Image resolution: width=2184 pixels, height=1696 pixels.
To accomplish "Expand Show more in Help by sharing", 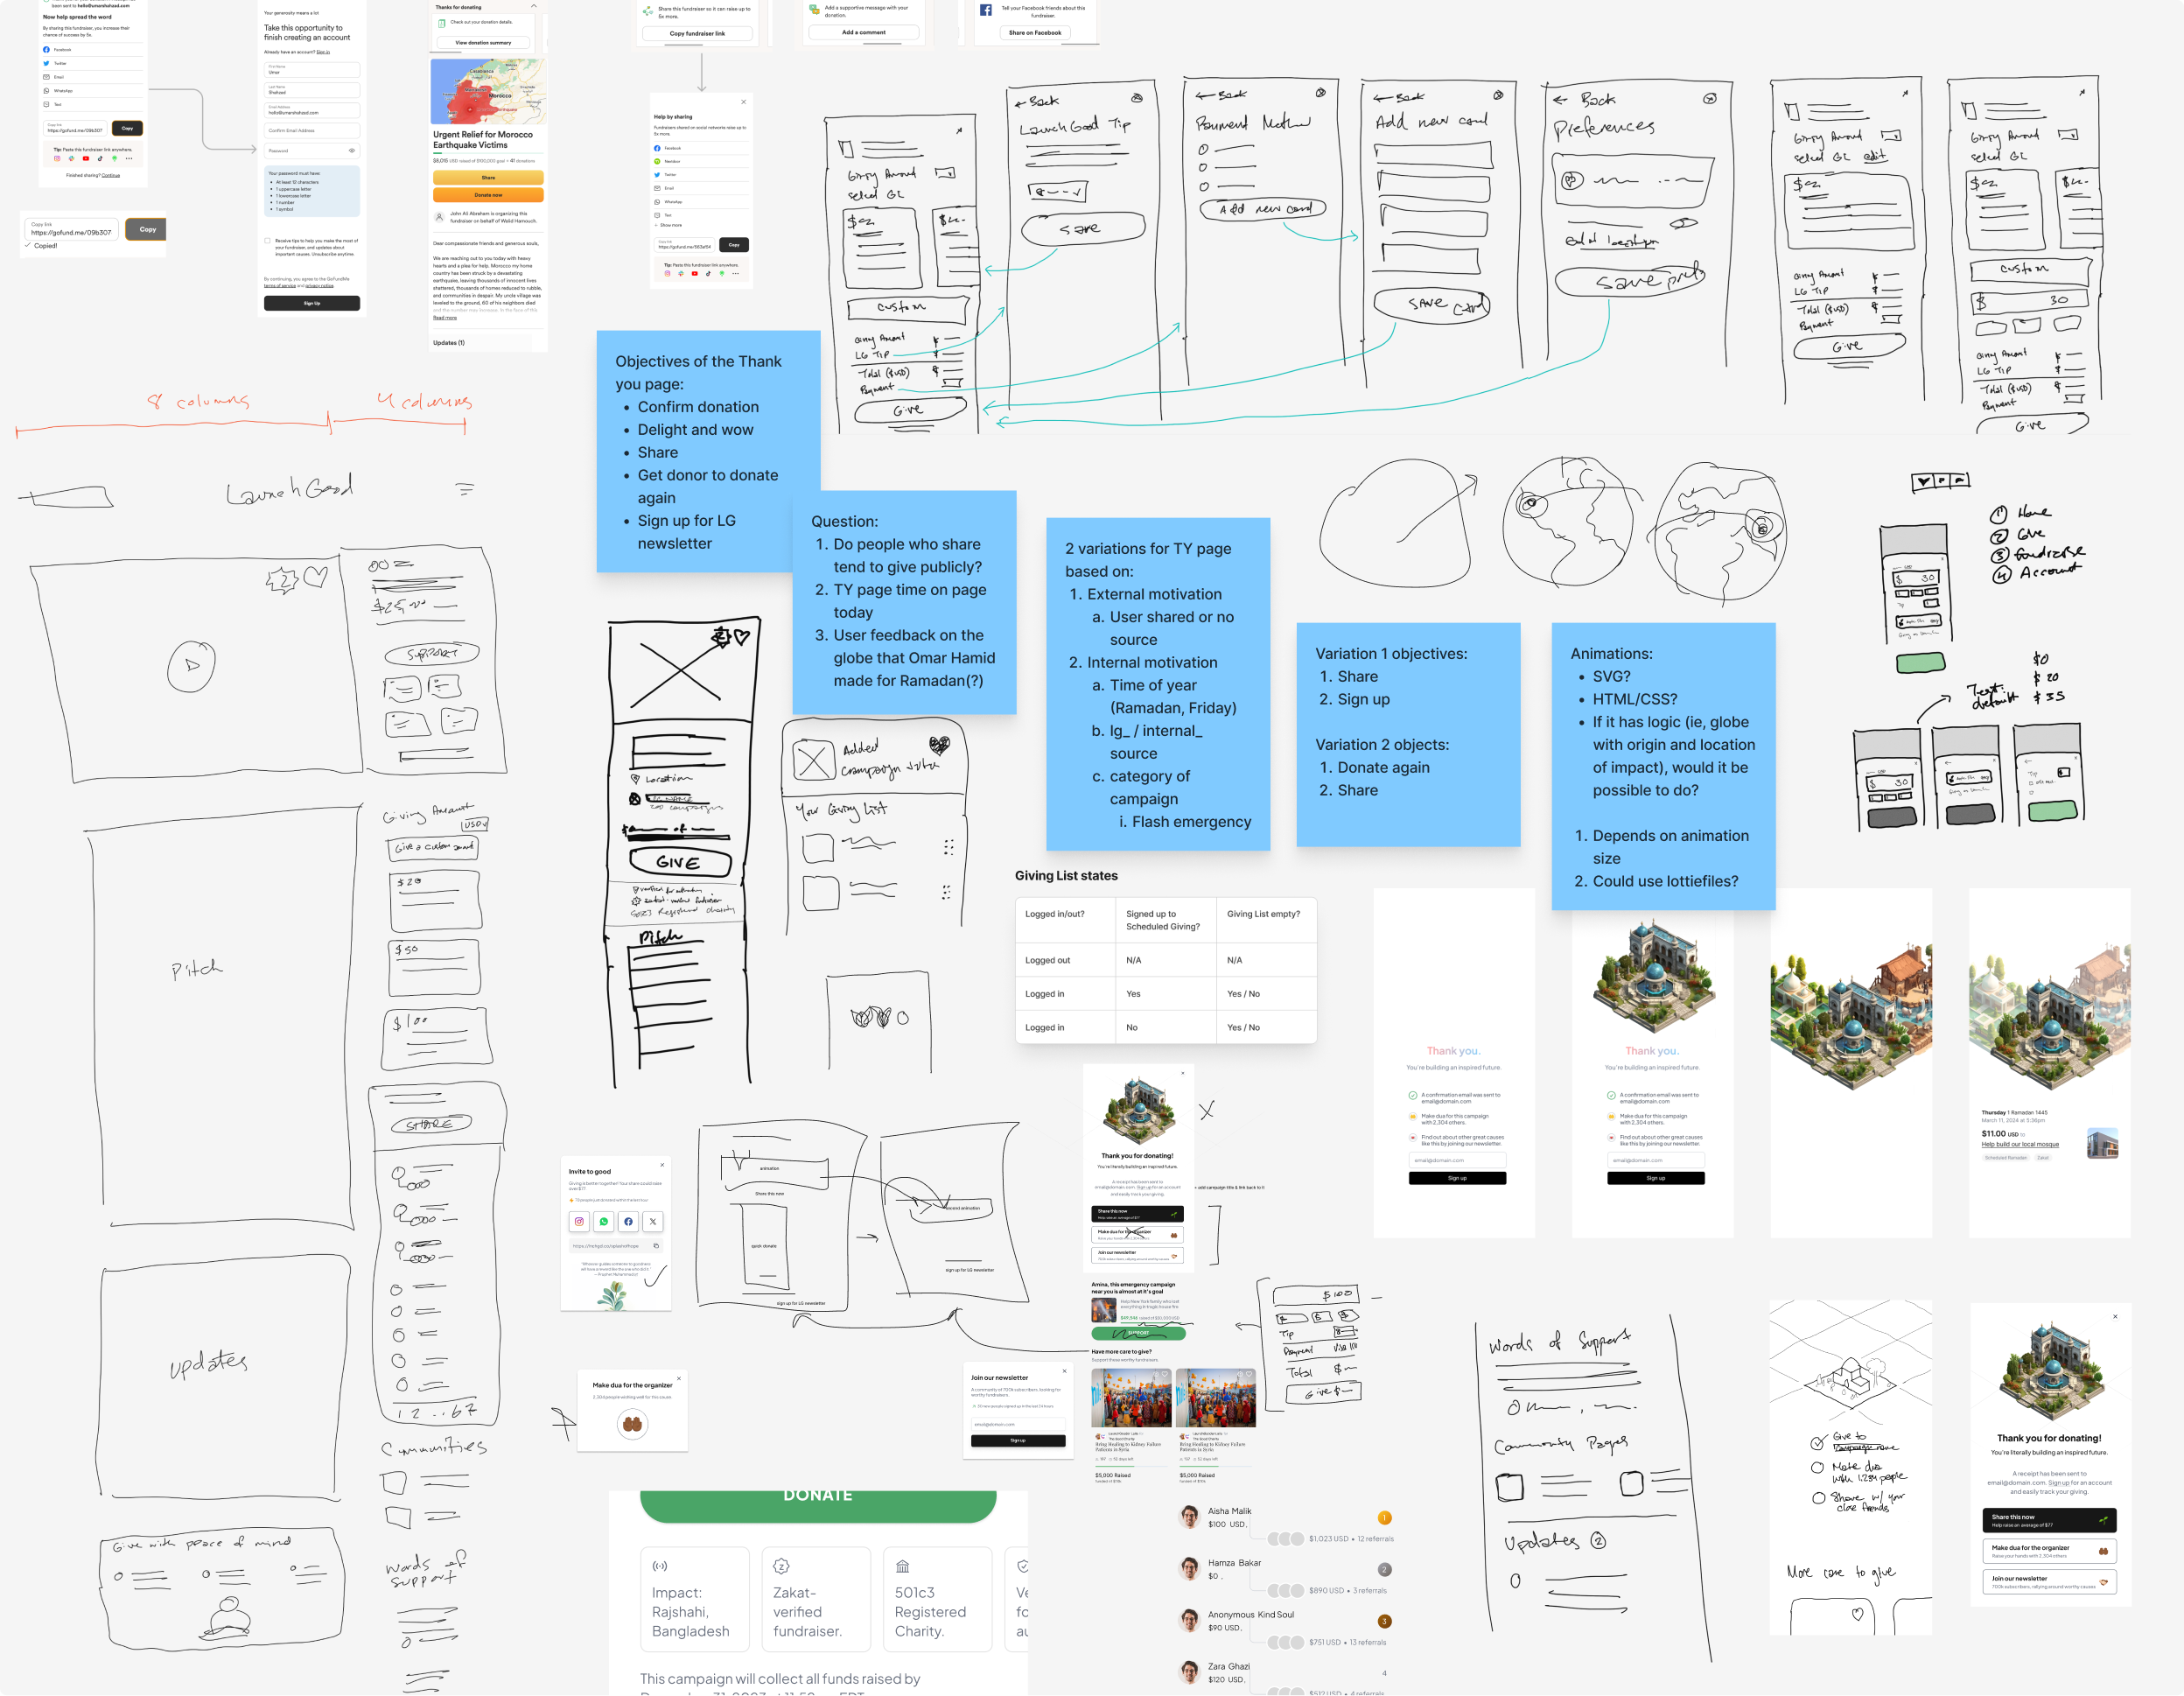I will pyautogui.click(x=670, y=225).
